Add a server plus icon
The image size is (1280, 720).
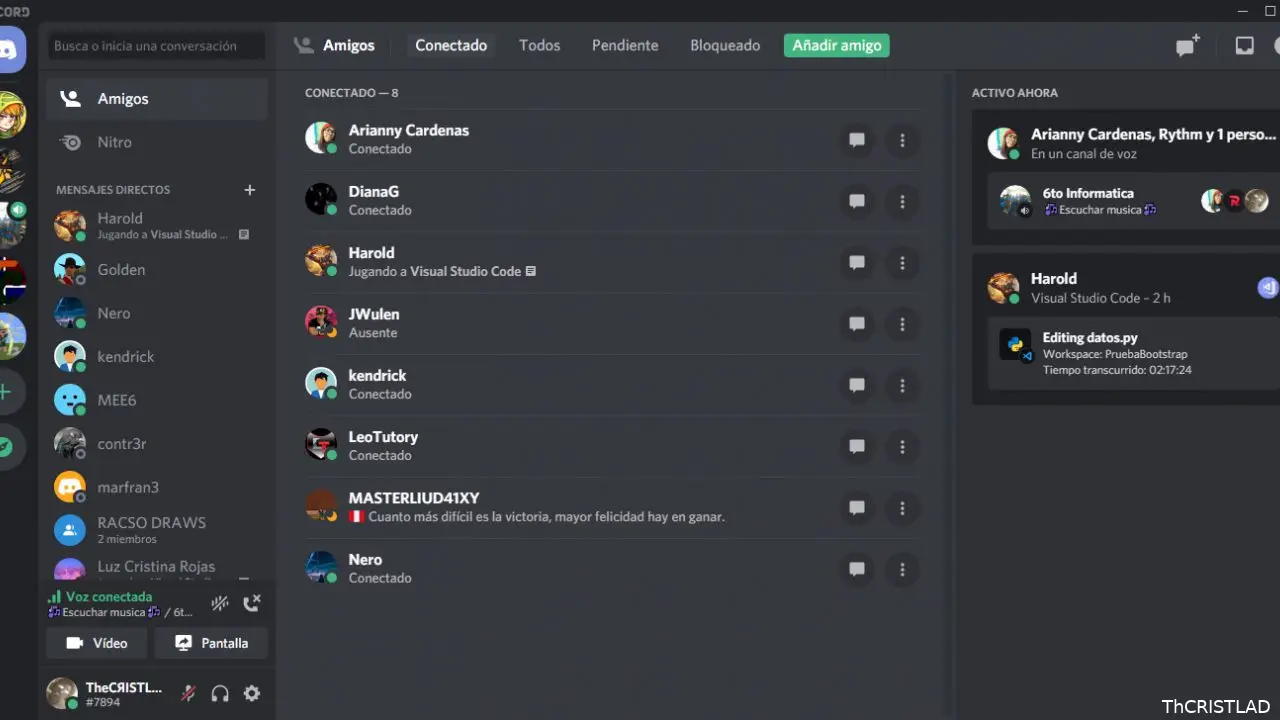tap(8, 392)
